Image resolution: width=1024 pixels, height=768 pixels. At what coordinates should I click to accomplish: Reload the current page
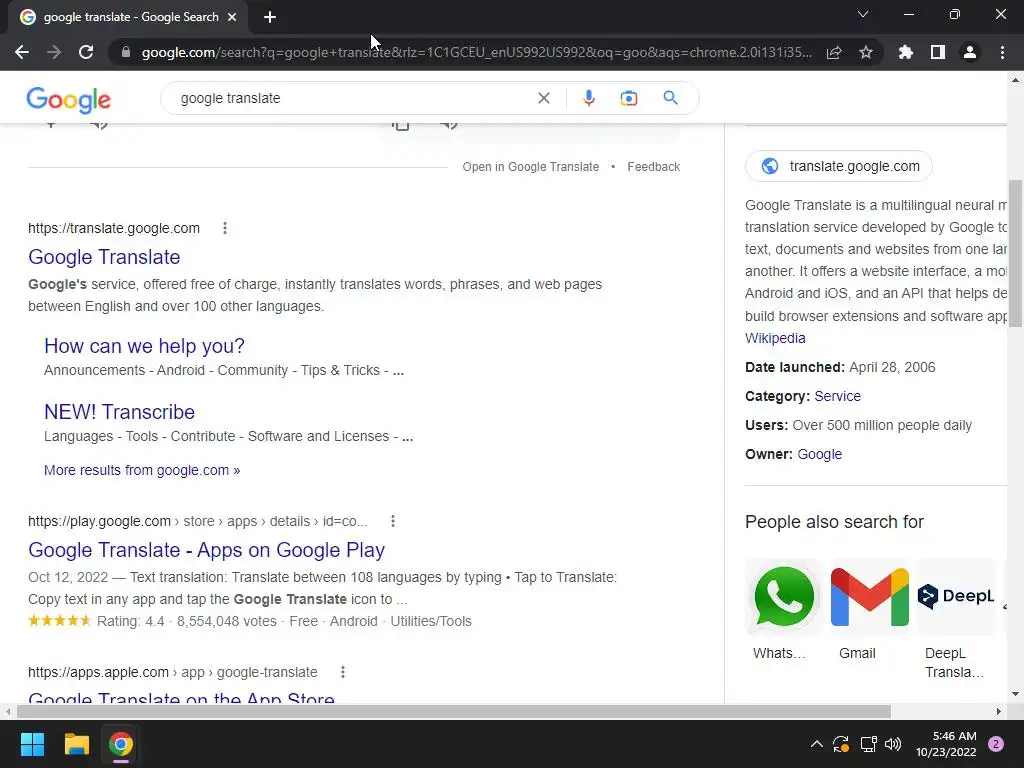[86, 52]
